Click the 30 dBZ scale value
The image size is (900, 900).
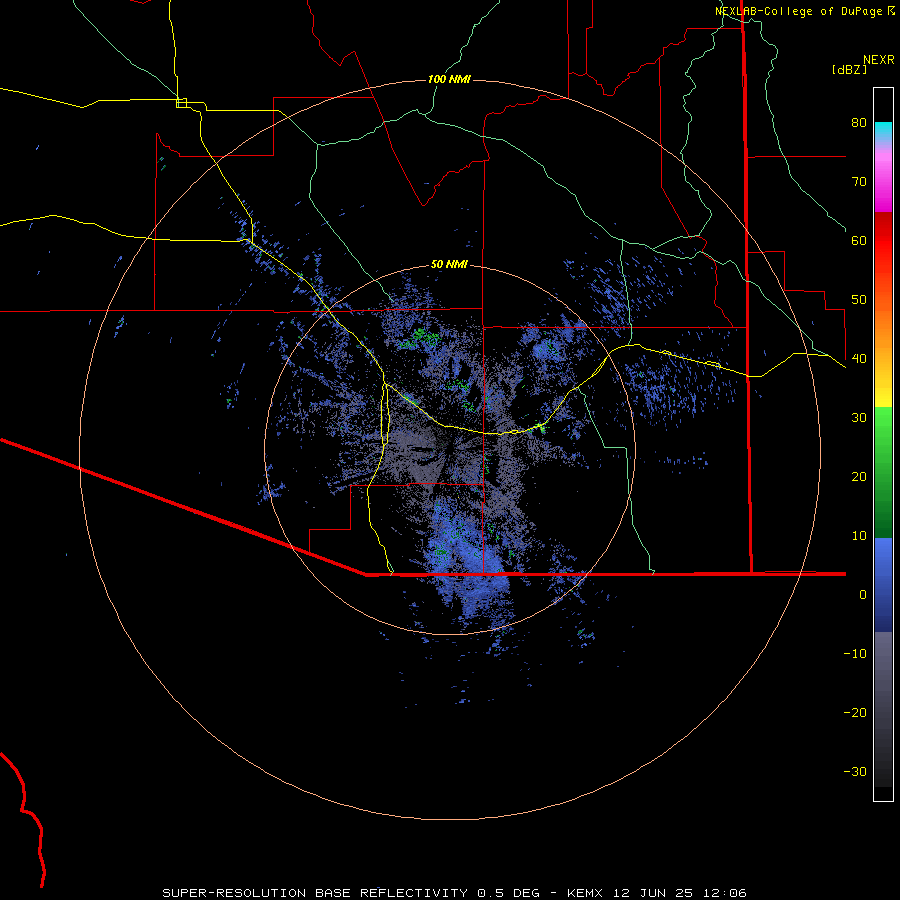click(x=859, y=418)
